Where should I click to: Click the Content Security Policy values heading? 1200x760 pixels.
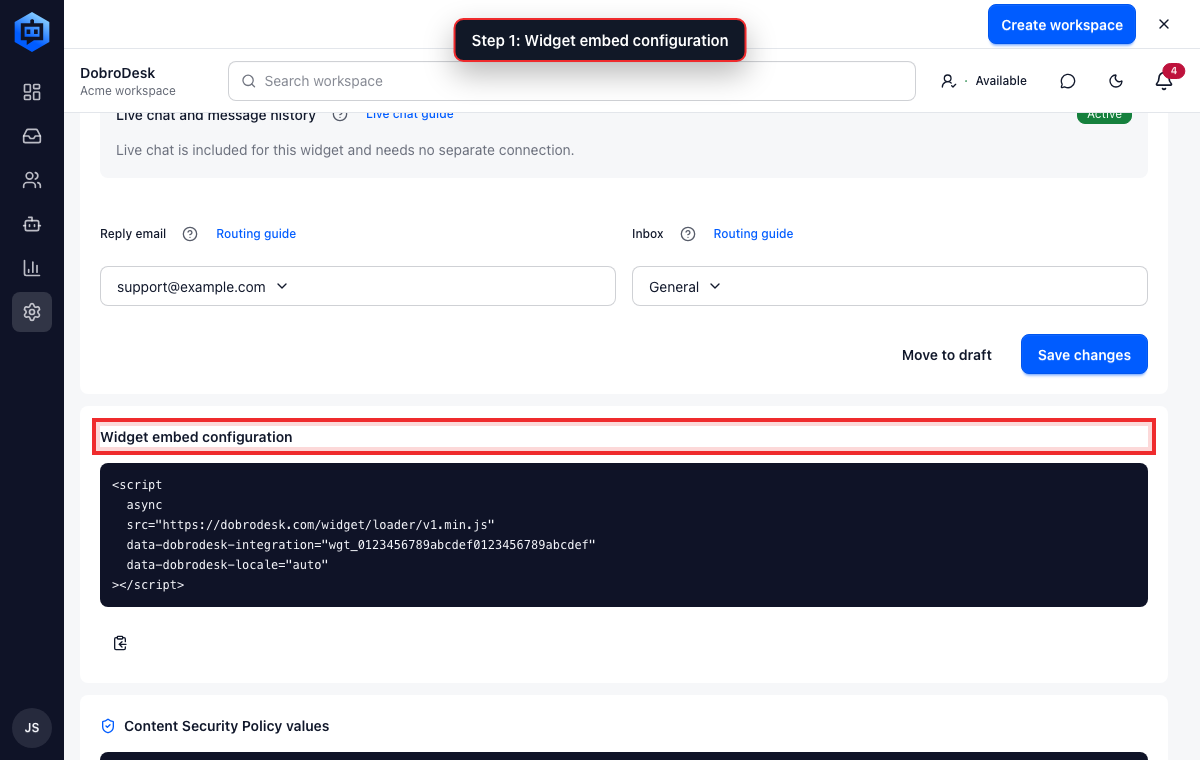(226, 726)
